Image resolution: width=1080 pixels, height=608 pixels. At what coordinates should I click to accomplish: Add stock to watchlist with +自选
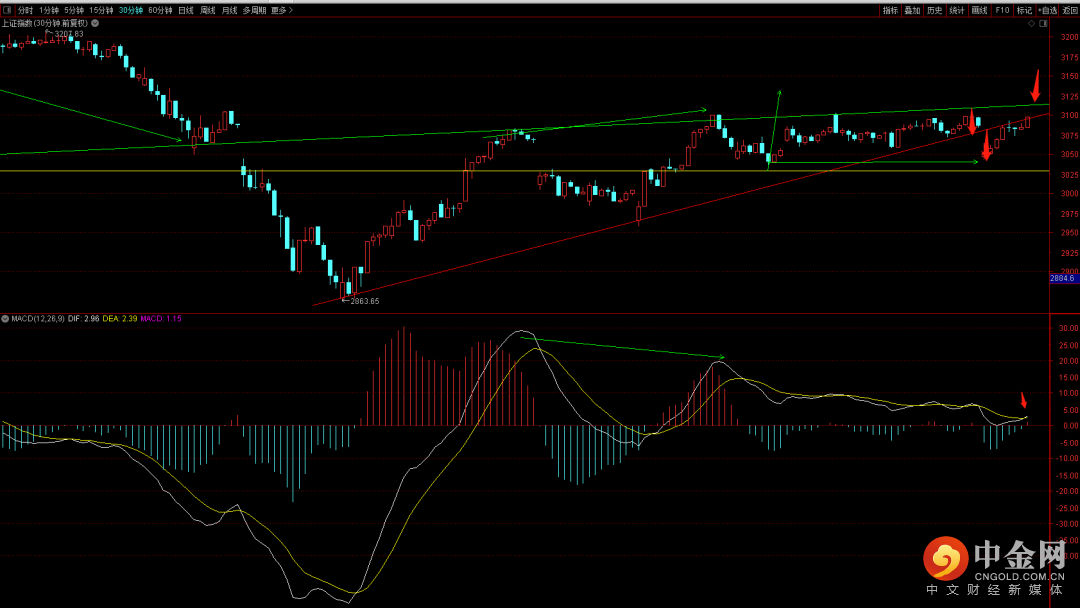pyautogui.click(x=1047, y=10)
